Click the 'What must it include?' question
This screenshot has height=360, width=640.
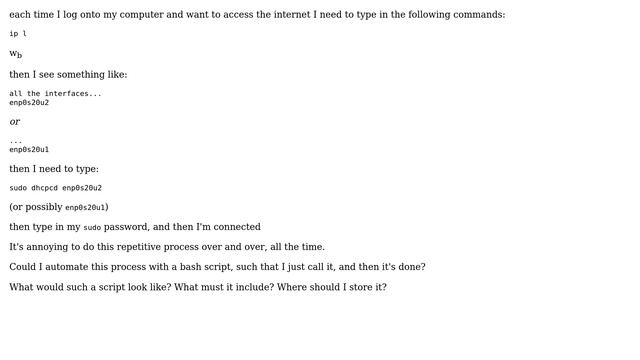point(224,287)
